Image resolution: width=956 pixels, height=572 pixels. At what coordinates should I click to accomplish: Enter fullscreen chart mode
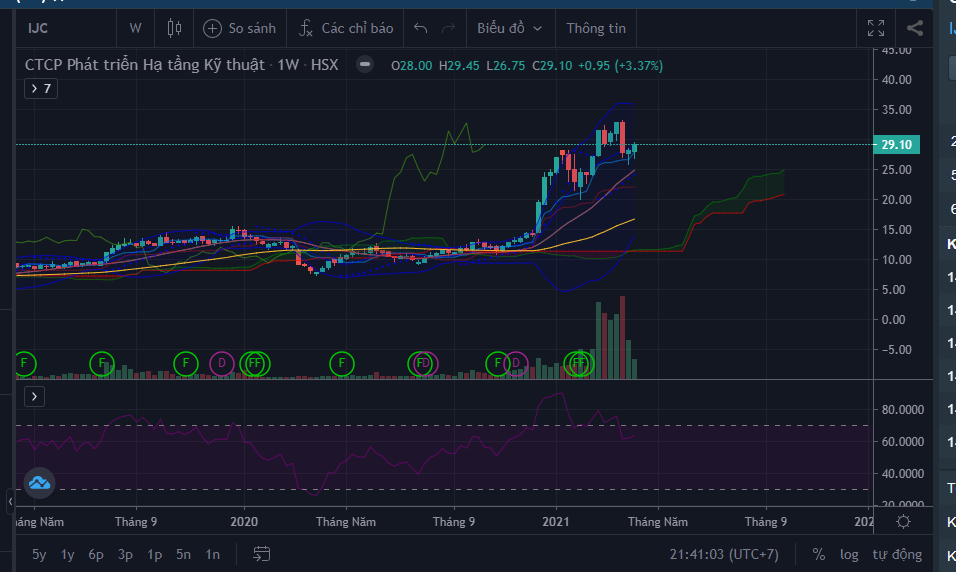(x=876, y=28)
